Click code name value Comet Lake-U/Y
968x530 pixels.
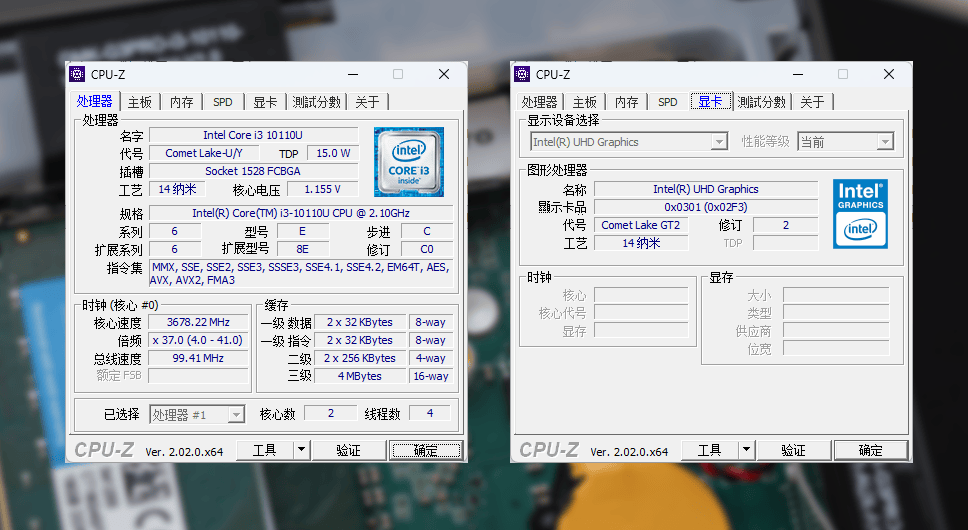point(204,153)
